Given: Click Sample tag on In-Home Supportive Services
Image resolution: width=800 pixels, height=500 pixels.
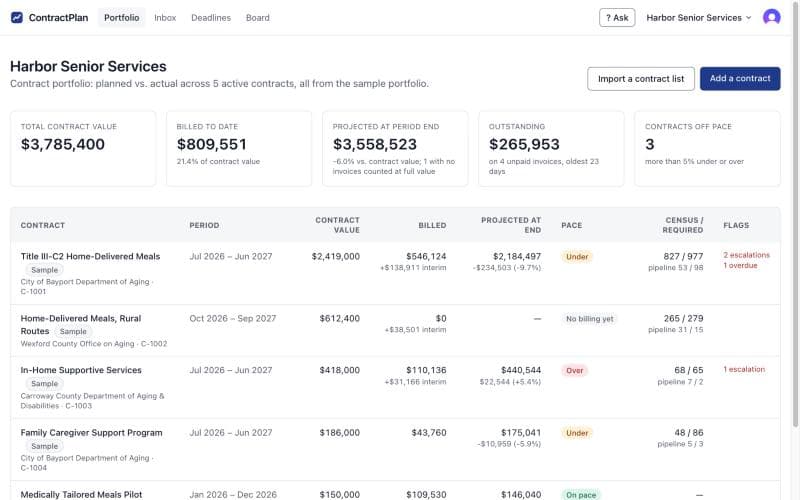Looking at the screenshot, I should [44, 384].
